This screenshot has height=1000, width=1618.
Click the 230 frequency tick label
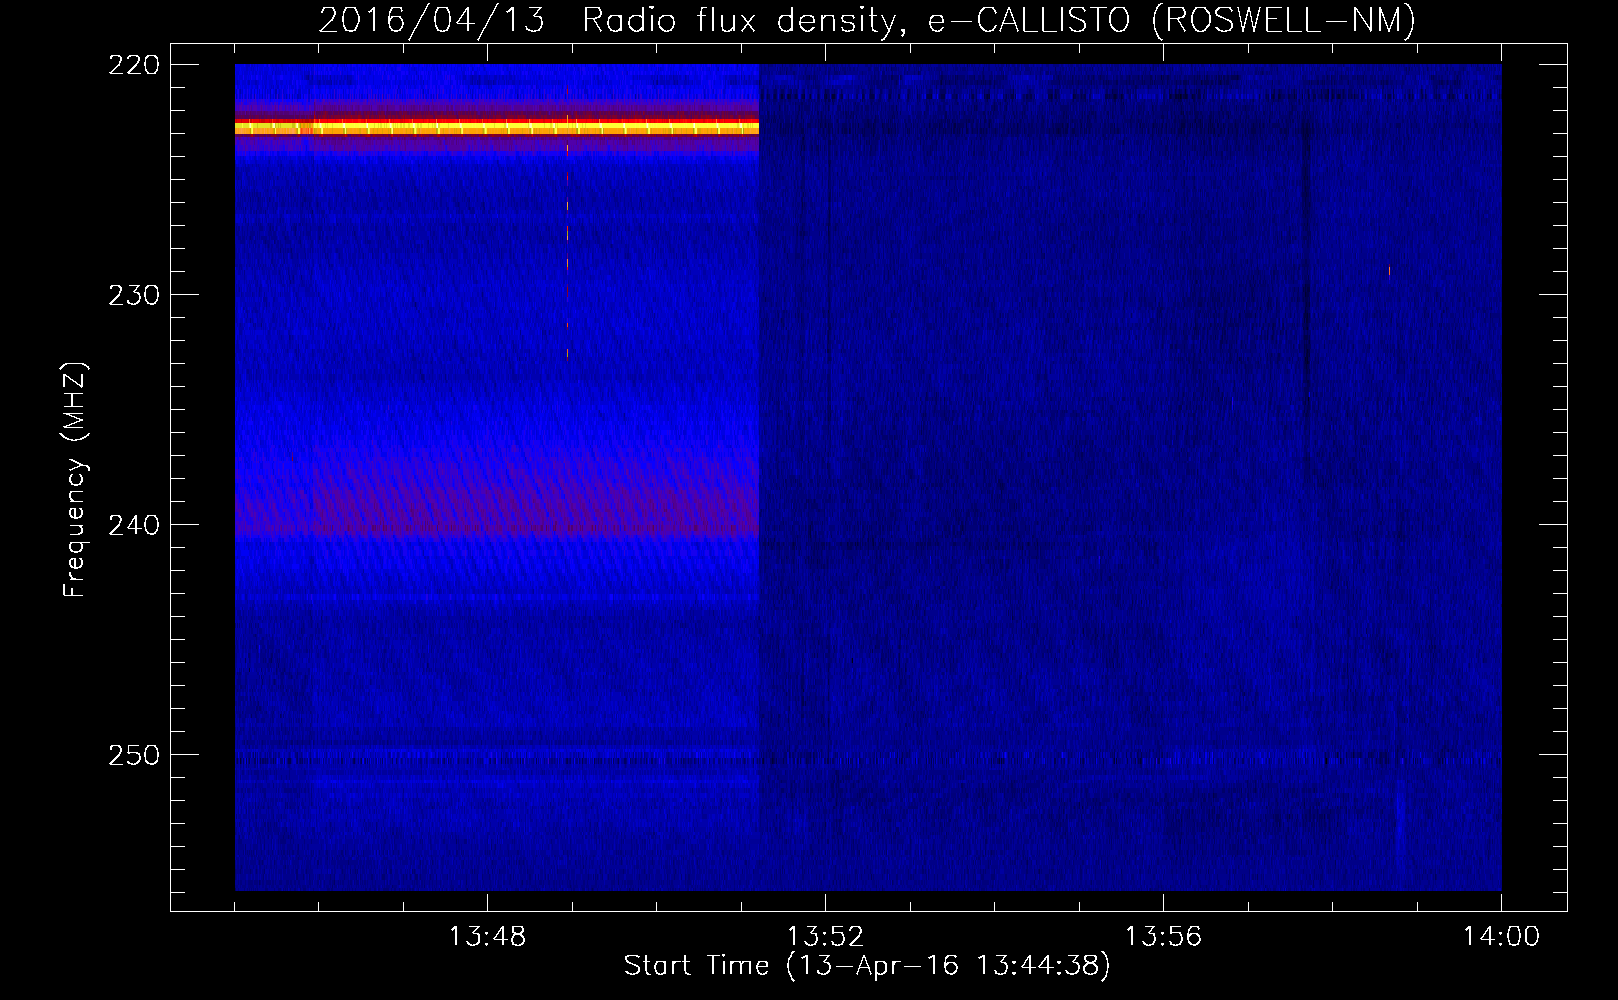click(134, 295)
